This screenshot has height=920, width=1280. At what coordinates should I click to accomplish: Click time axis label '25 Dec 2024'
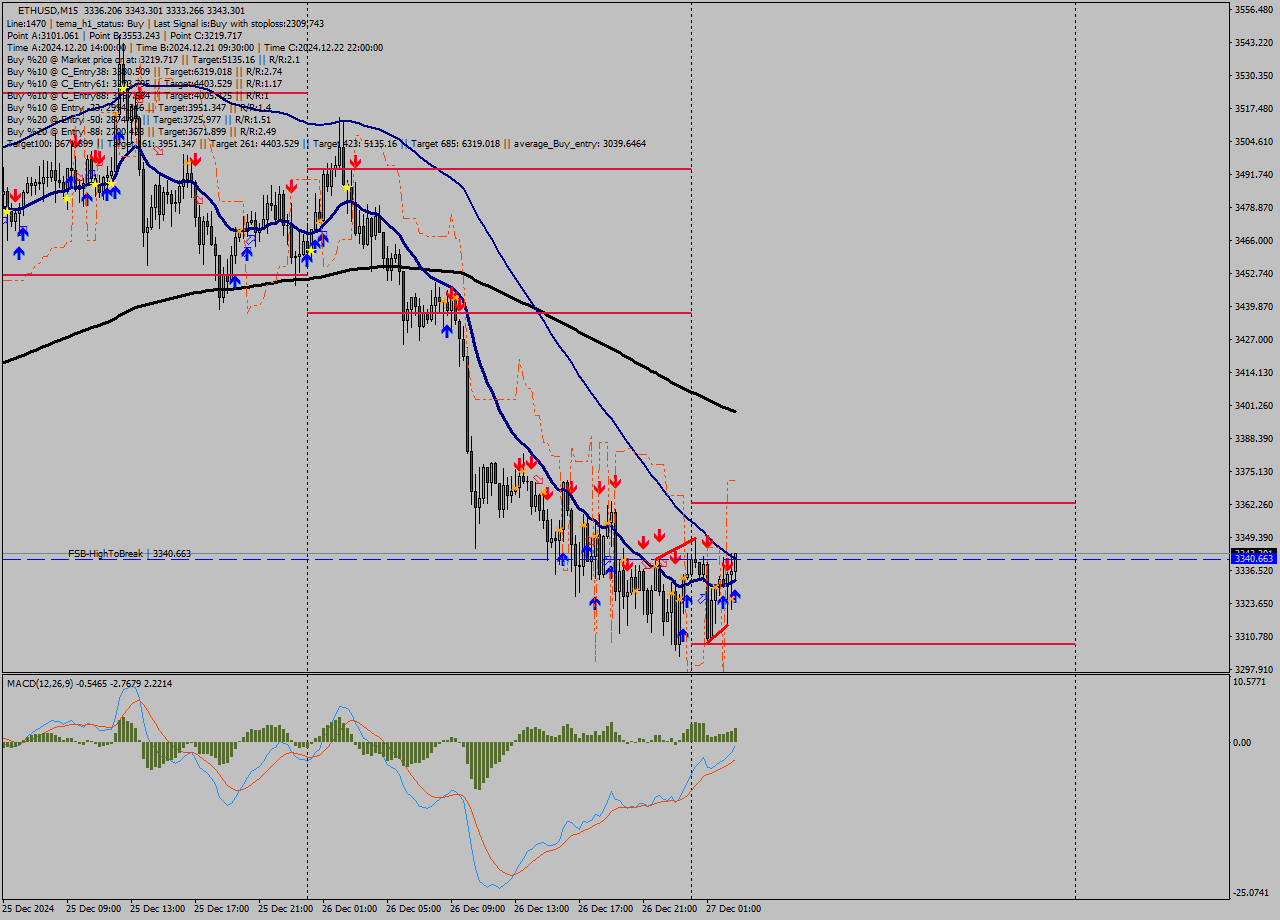(28, 909)
